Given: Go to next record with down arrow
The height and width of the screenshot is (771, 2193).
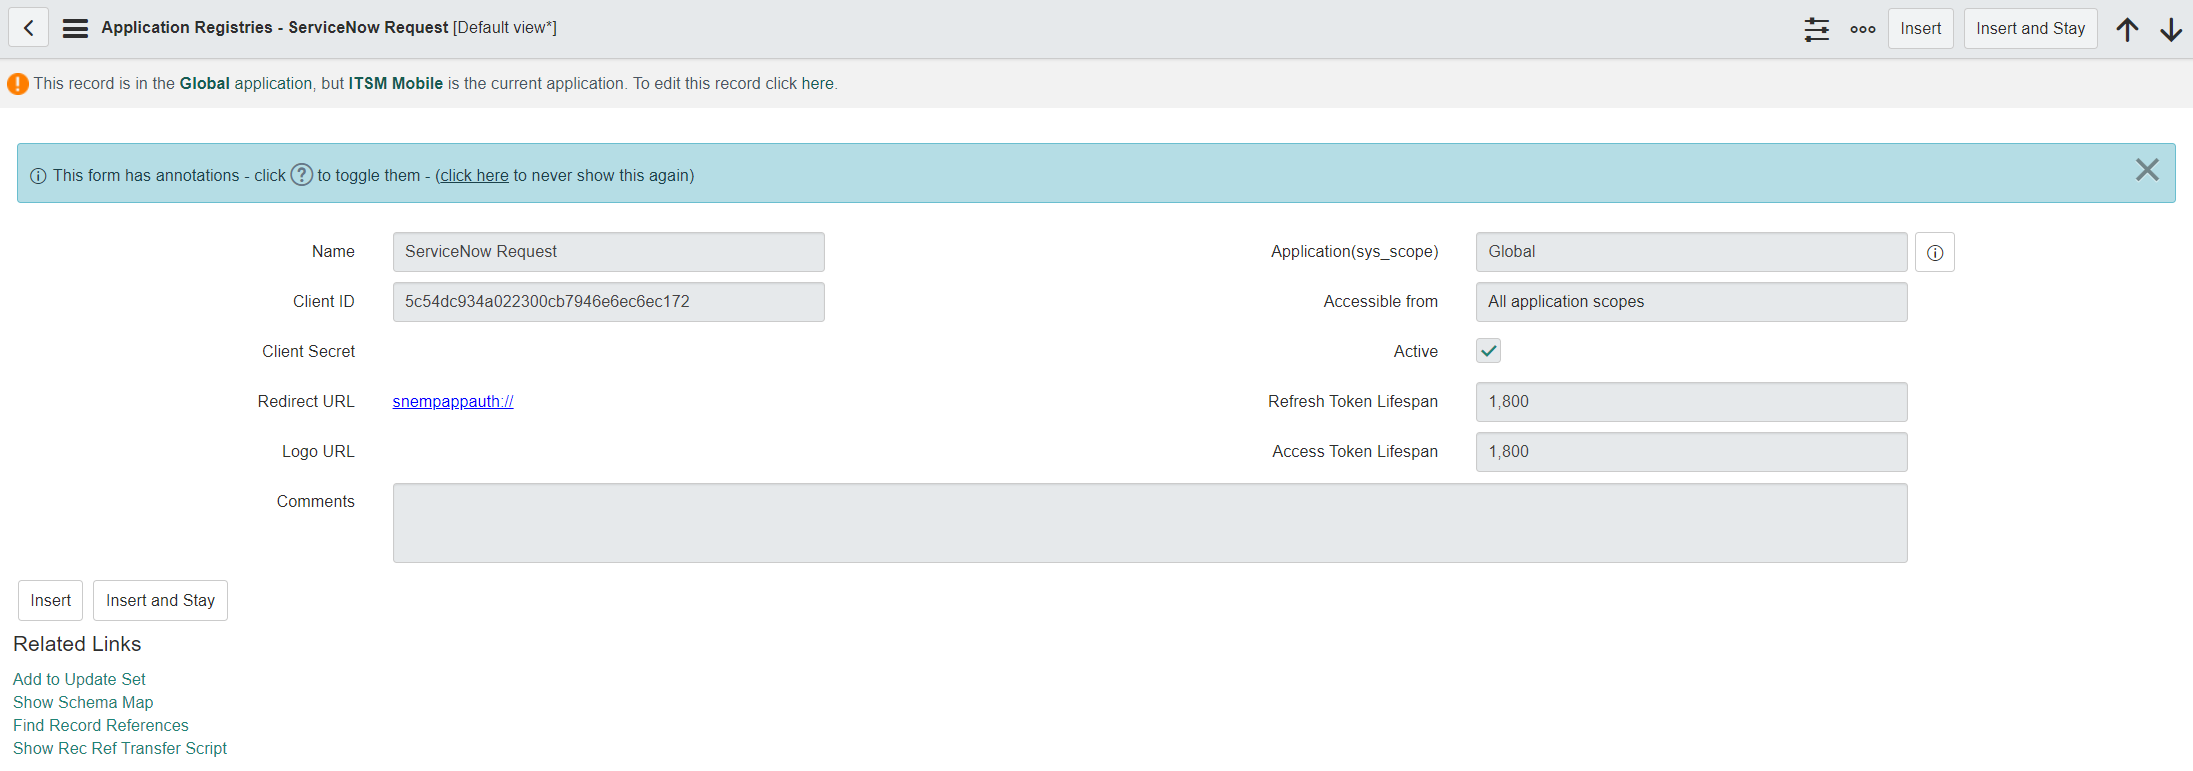Looking at the screenshot, I should click(x=2170, y=29).
